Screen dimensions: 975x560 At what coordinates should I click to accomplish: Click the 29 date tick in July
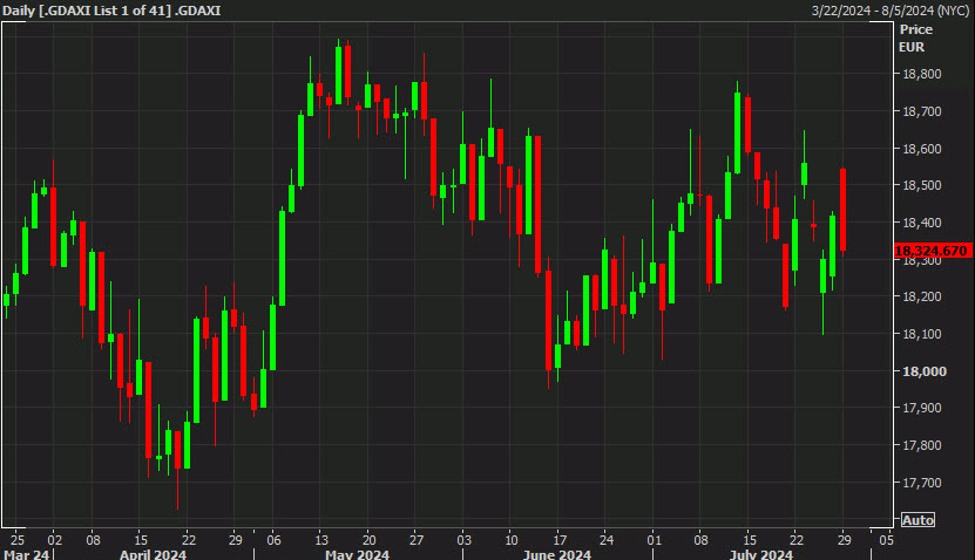coord(844,539)
